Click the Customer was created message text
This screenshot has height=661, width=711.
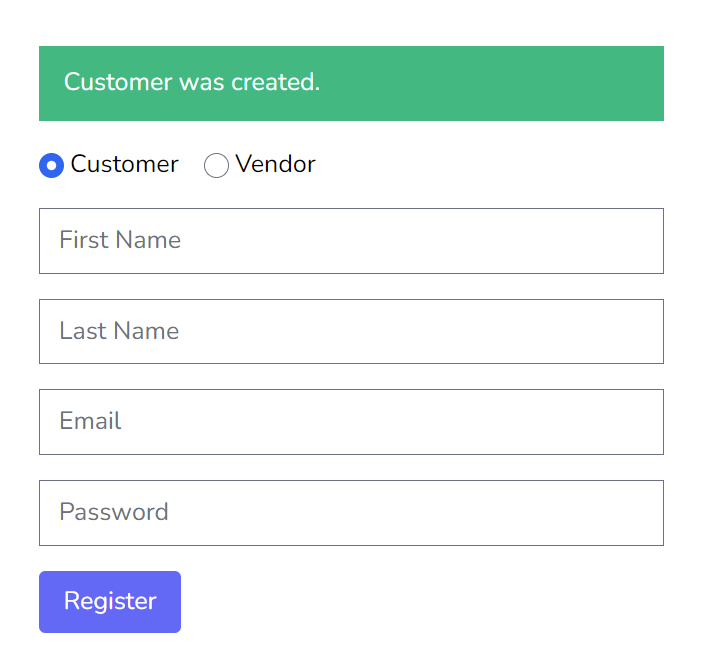click(x=192, y=82)
